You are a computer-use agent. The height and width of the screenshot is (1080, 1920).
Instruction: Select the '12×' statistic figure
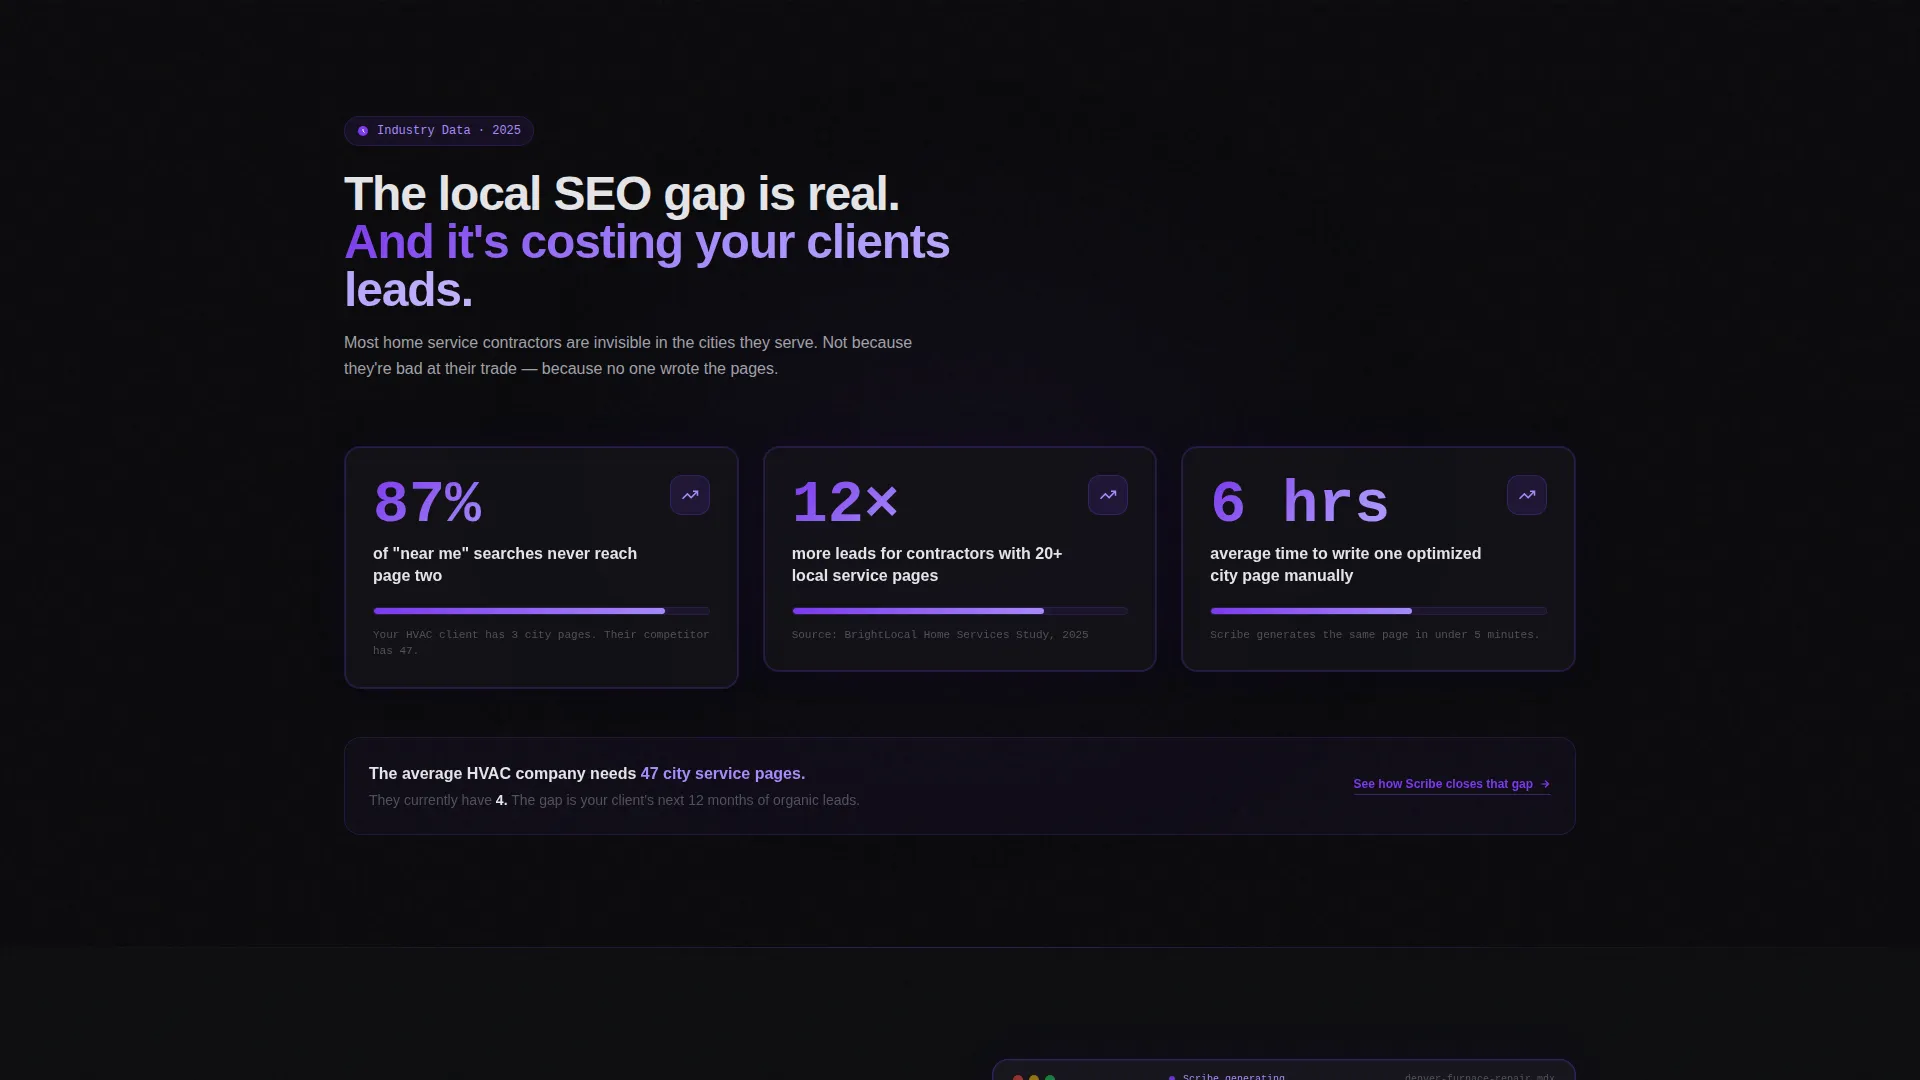pos(845,503)
